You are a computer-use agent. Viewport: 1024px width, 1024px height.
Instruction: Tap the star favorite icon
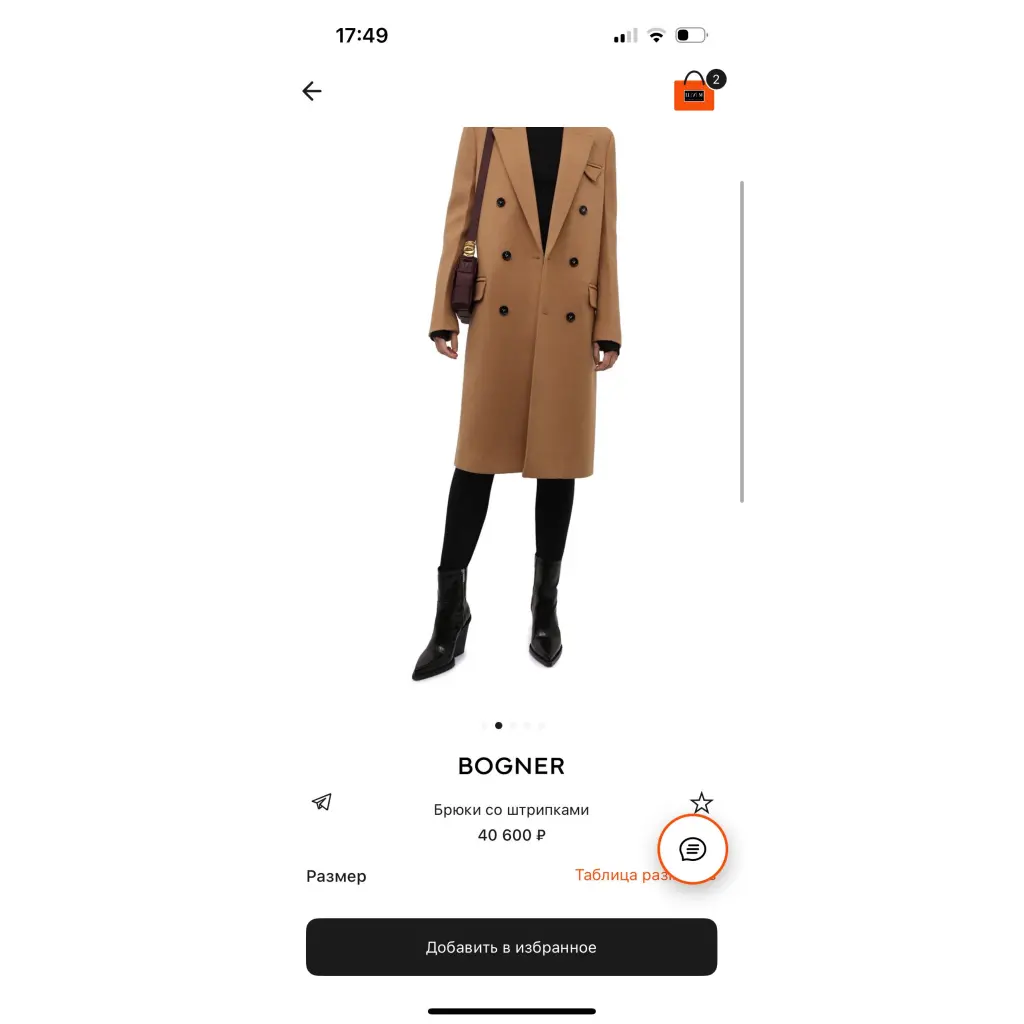coord(701,803)
